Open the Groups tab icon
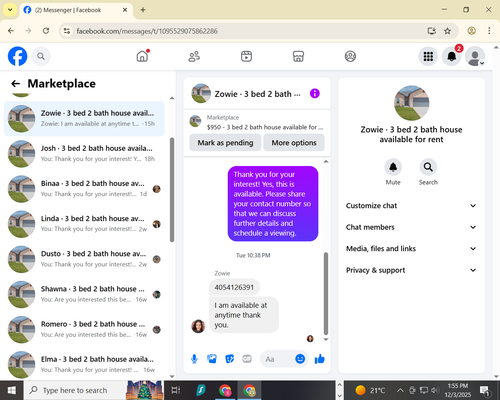This screenshot has width=500, height=400. pyautogui.click(x=350, y=56)
